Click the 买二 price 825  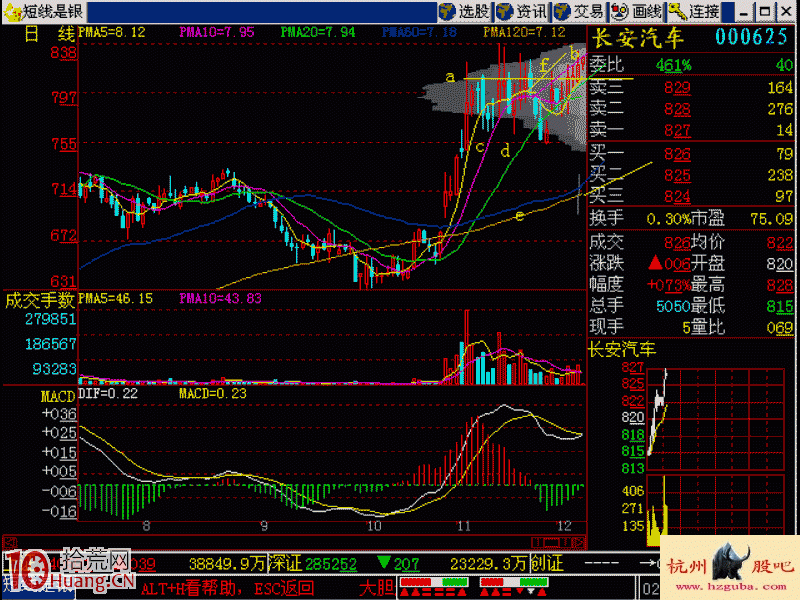click(677, 176)
